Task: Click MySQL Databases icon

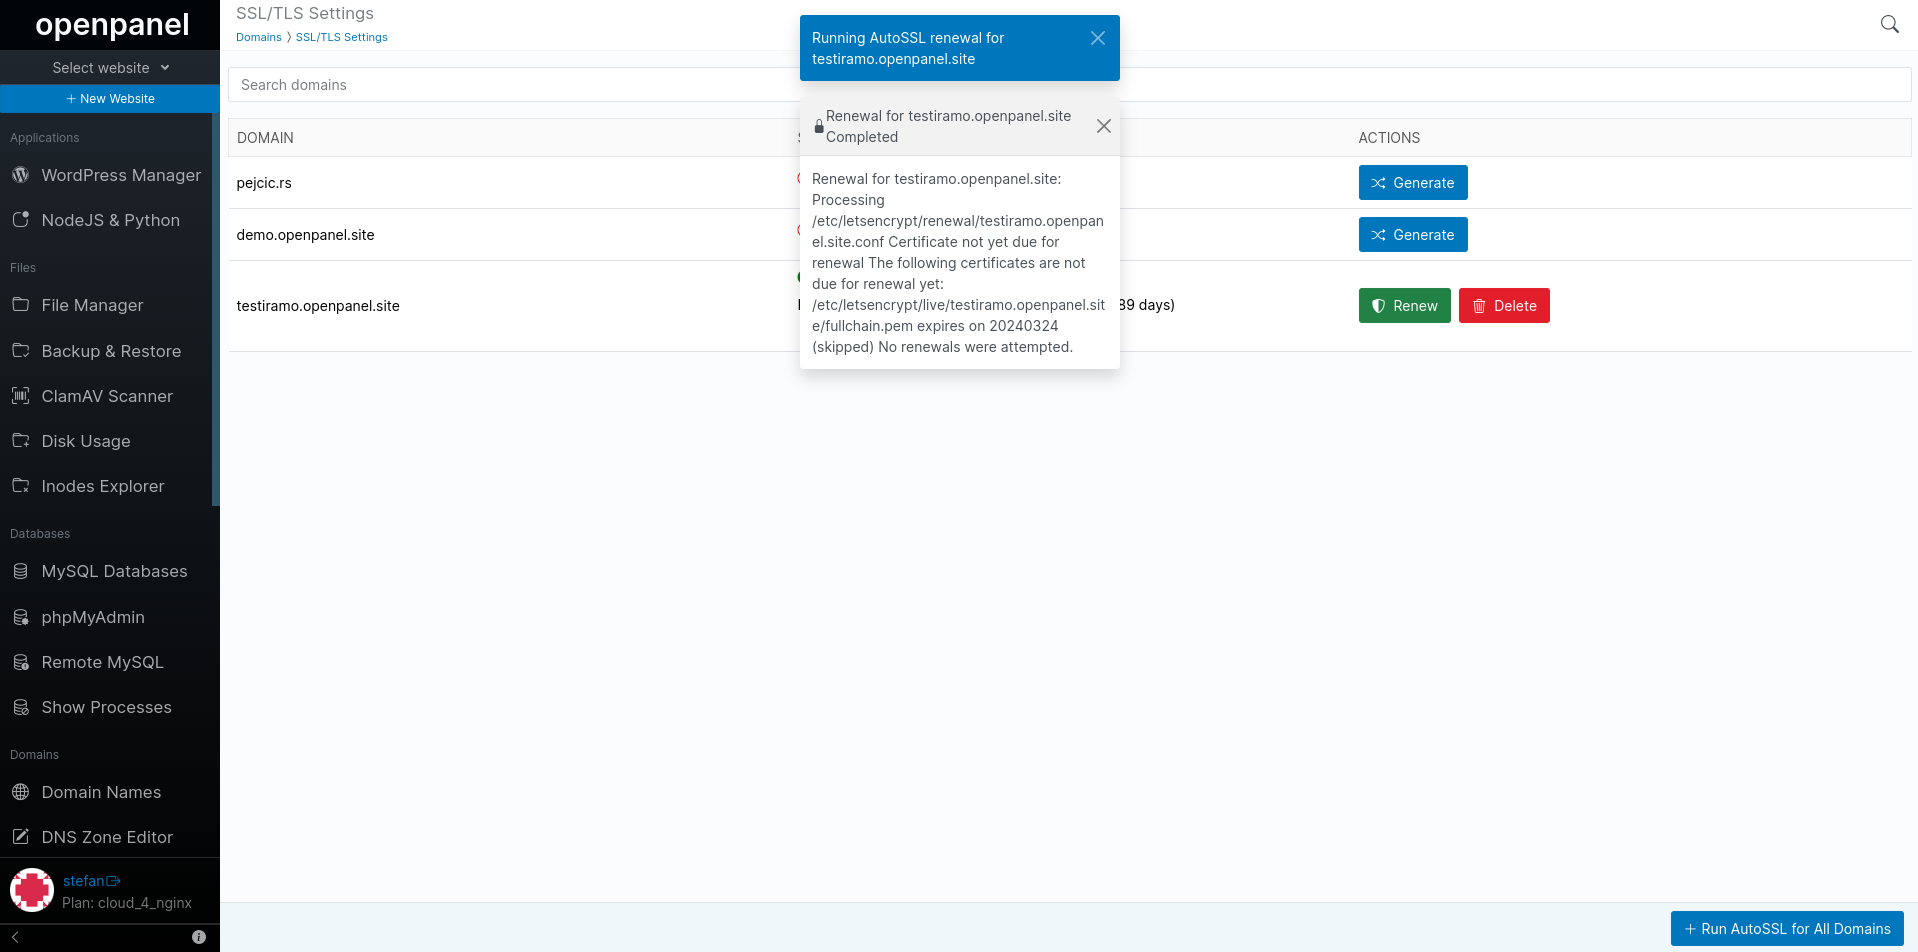Action: (x=20, y=571)
